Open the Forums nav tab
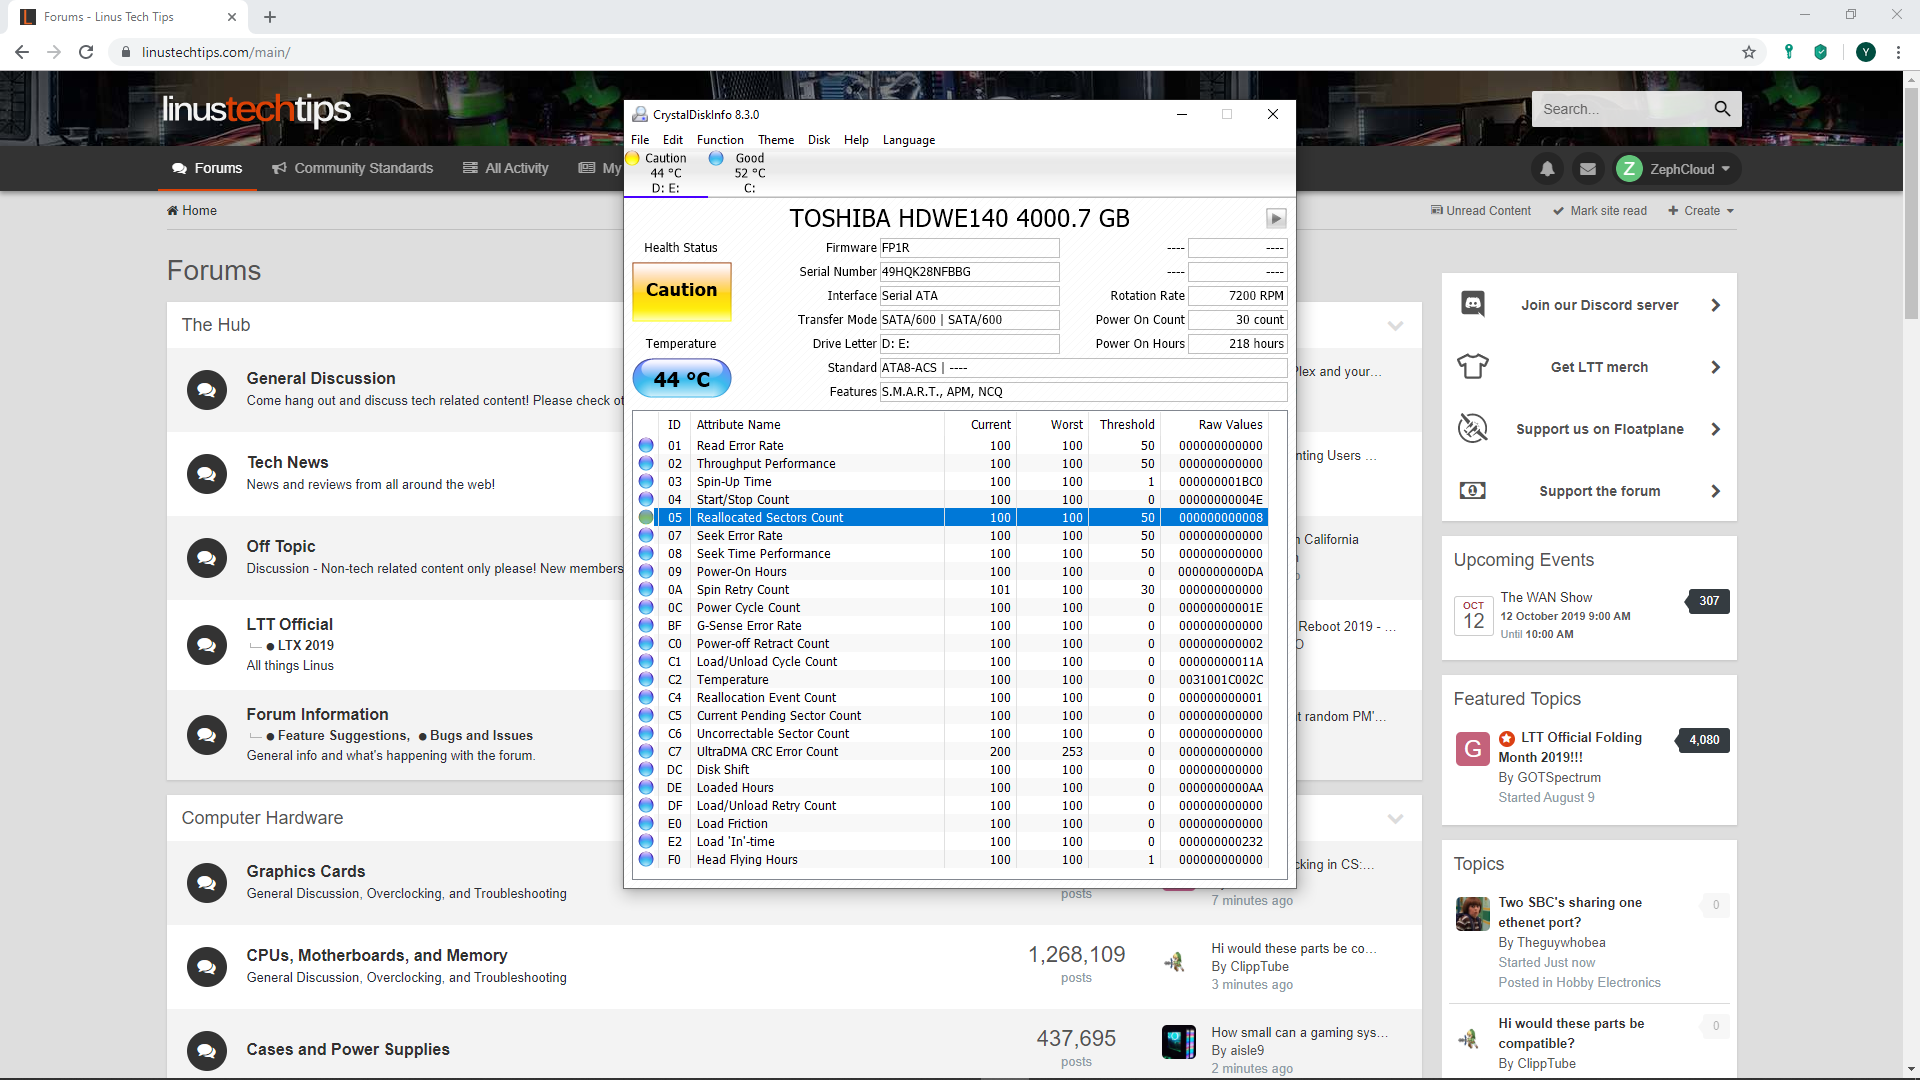The height and width of the screenshot is (1080, 1920). 207,168
